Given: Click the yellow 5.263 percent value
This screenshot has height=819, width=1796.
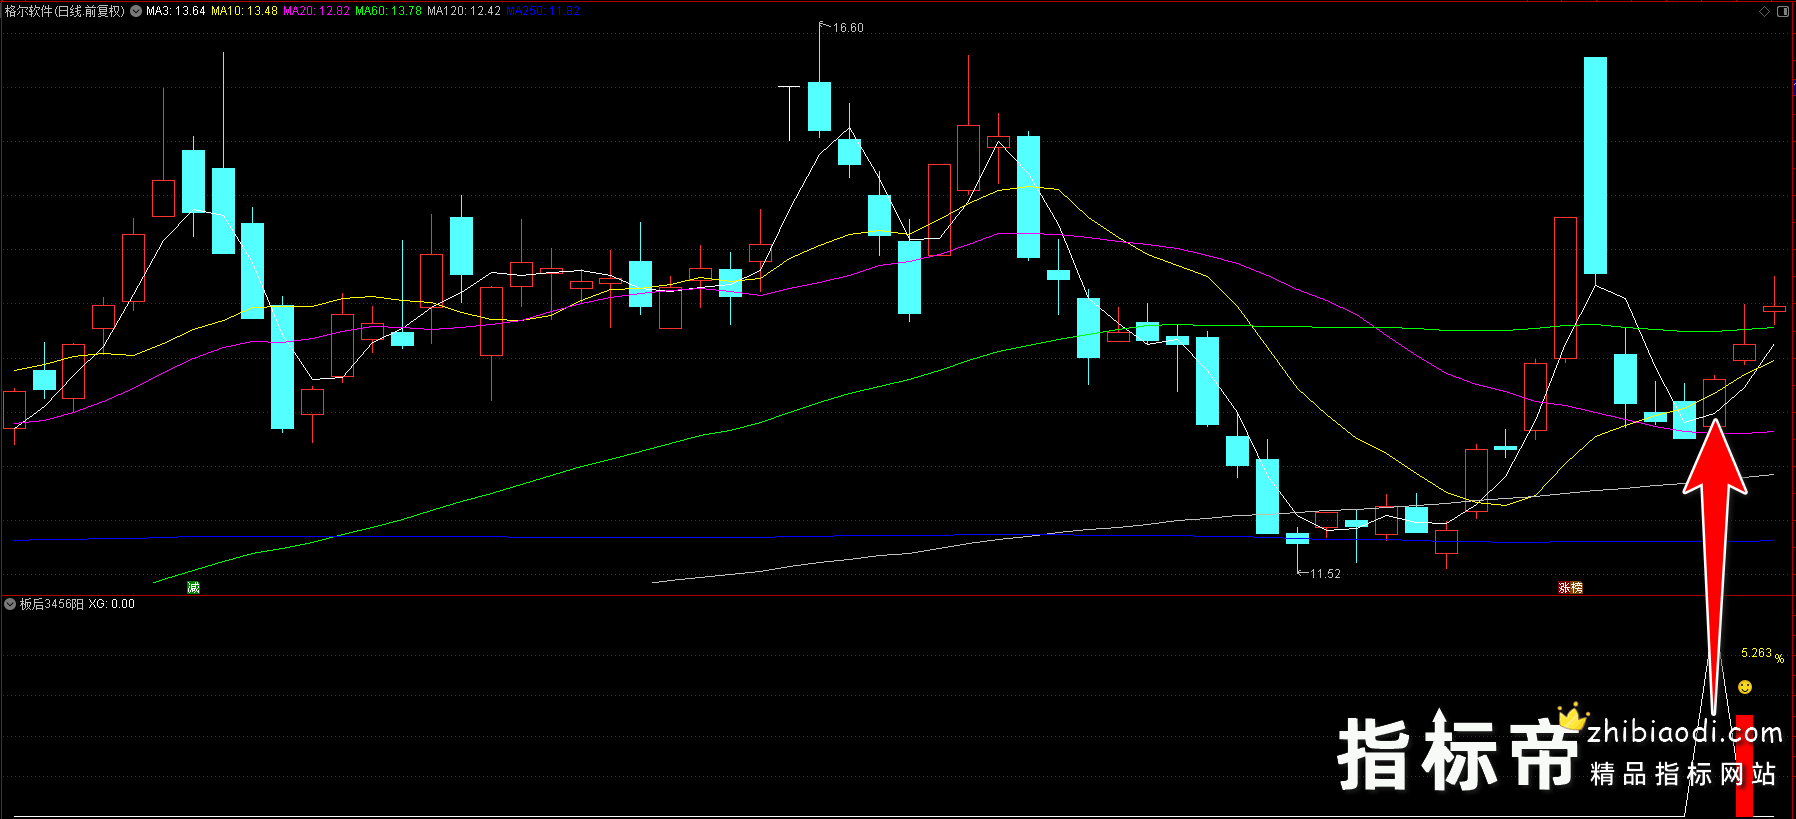Looking at the screenshot, I should (x=1762, y=654).
